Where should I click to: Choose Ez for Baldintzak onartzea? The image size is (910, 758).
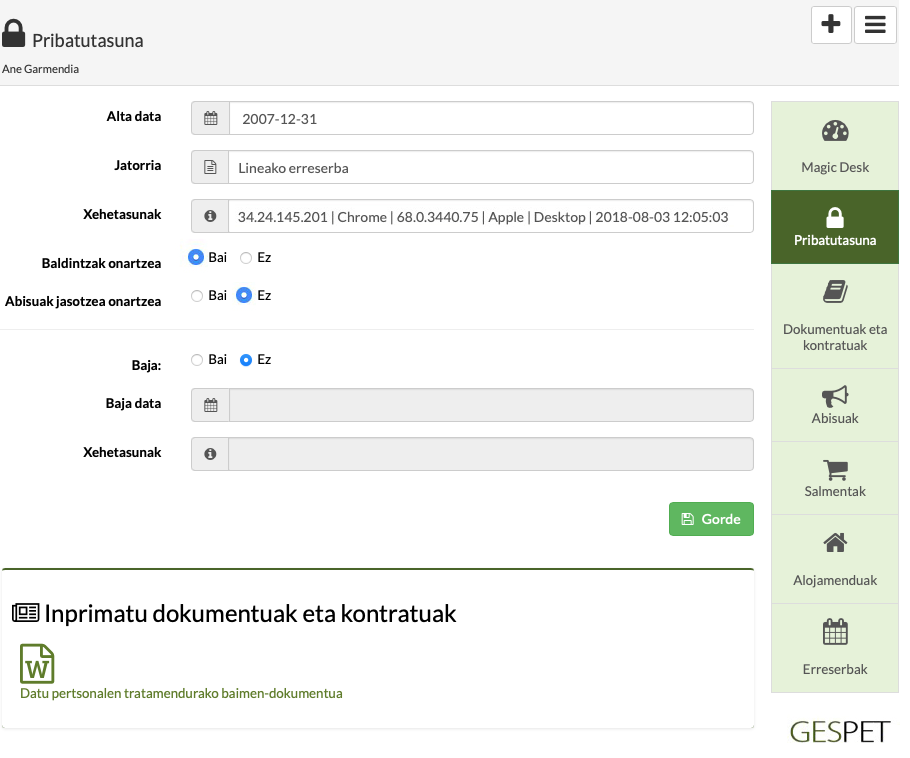click(246, 258)
